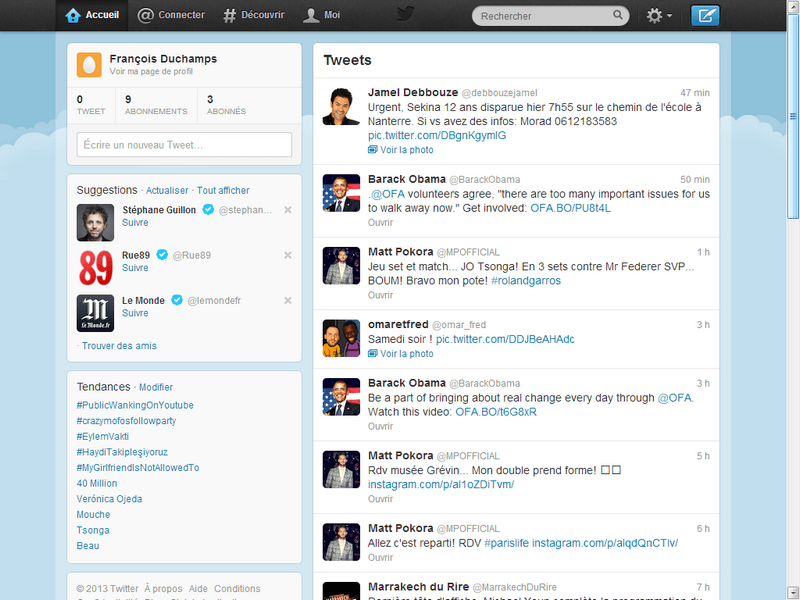Open the settings gear dropdown

[659, 15]
